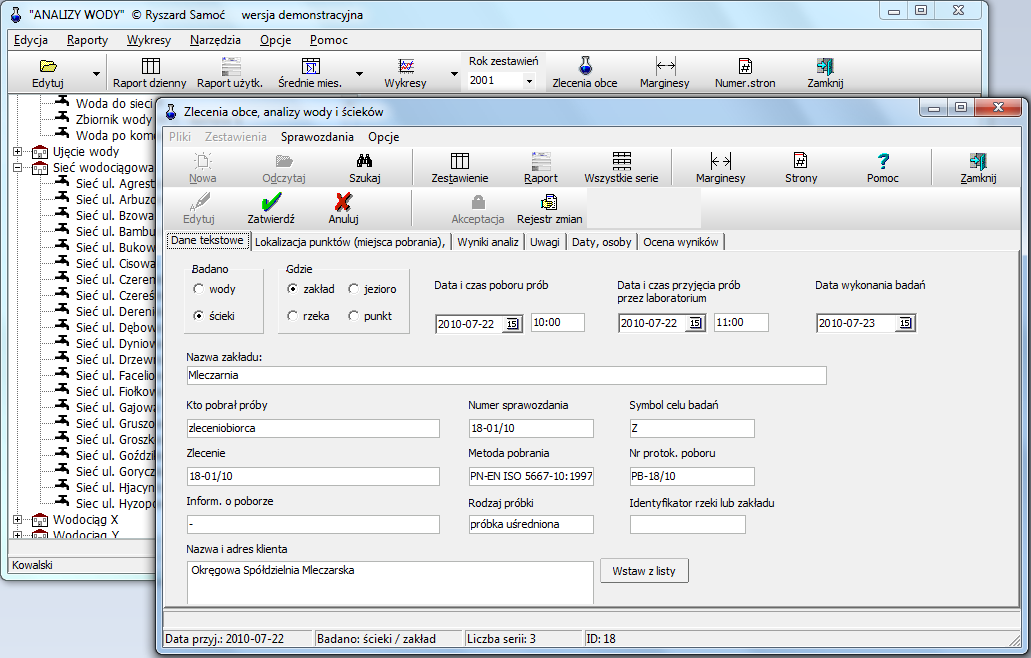Switch to the Wyniki analiz tab
Image resolution: width=1031 pixels, height=658 pixels.
[x=488, y=242]
